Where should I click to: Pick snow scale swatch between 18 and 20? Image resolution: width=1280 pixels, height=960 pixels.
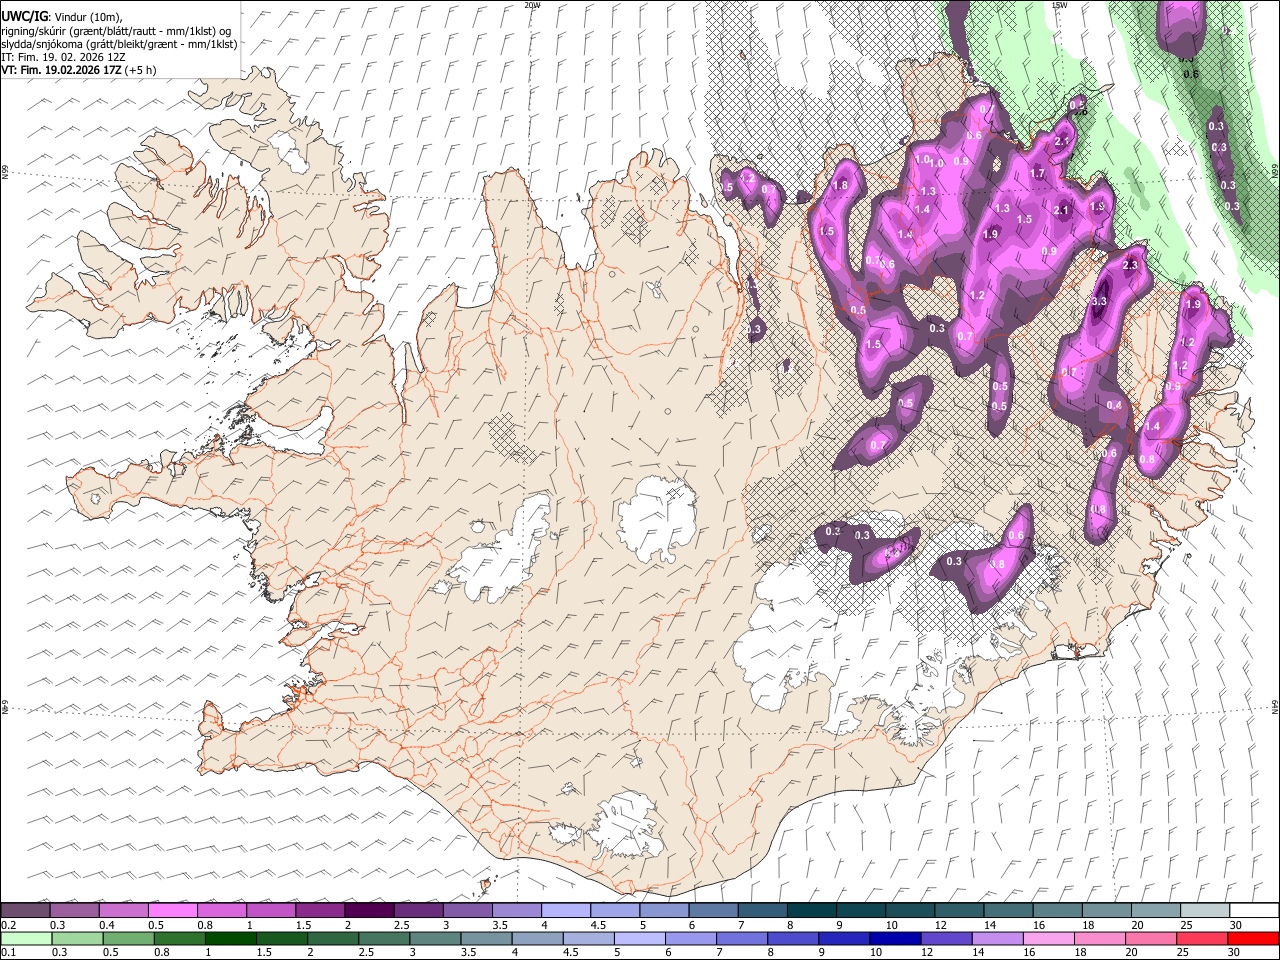click(1106, 910)
